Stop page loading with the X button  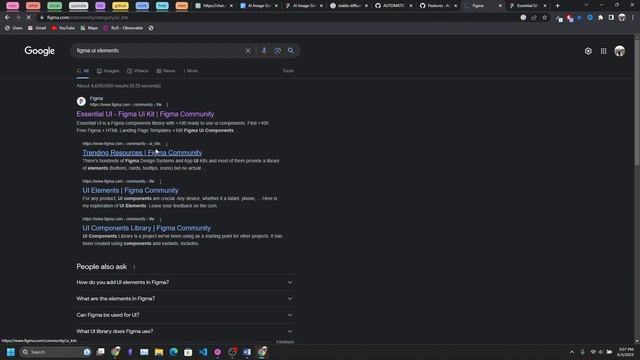click(29, 18)
